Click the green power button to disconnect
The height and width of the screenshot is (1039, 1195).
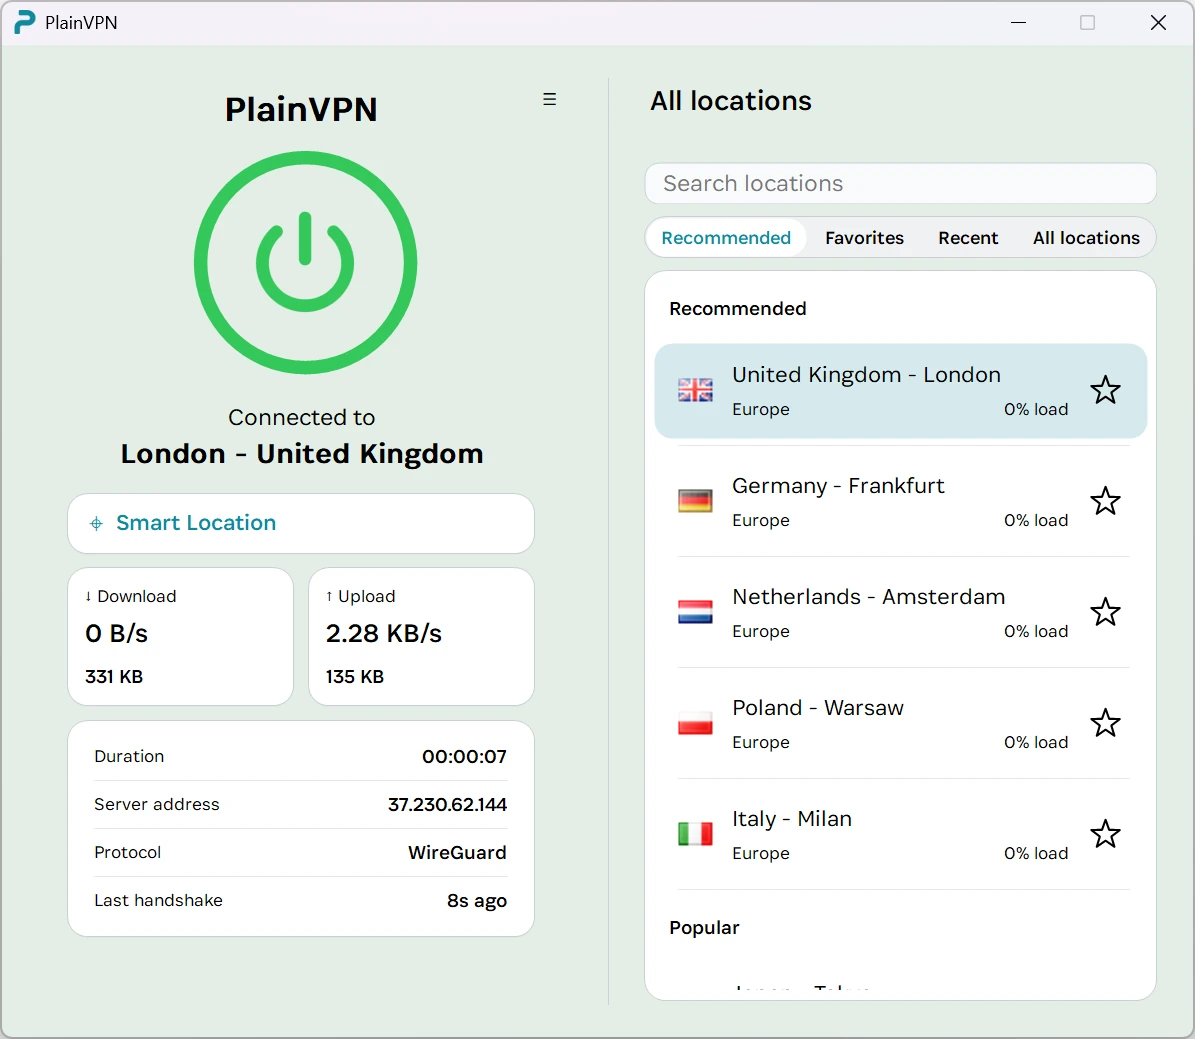click(305, 262)
